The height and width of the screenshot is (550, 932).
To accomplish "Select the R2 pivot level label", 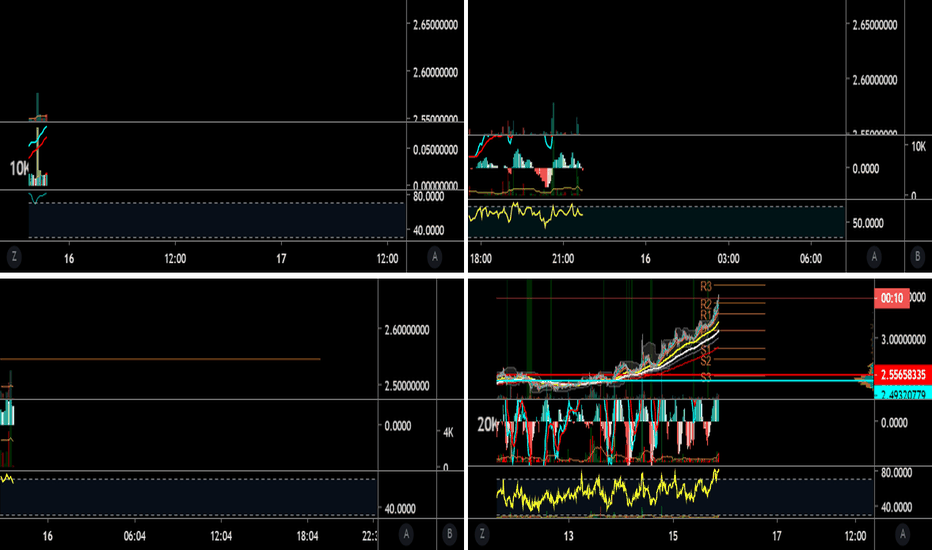I will (706, 304).
